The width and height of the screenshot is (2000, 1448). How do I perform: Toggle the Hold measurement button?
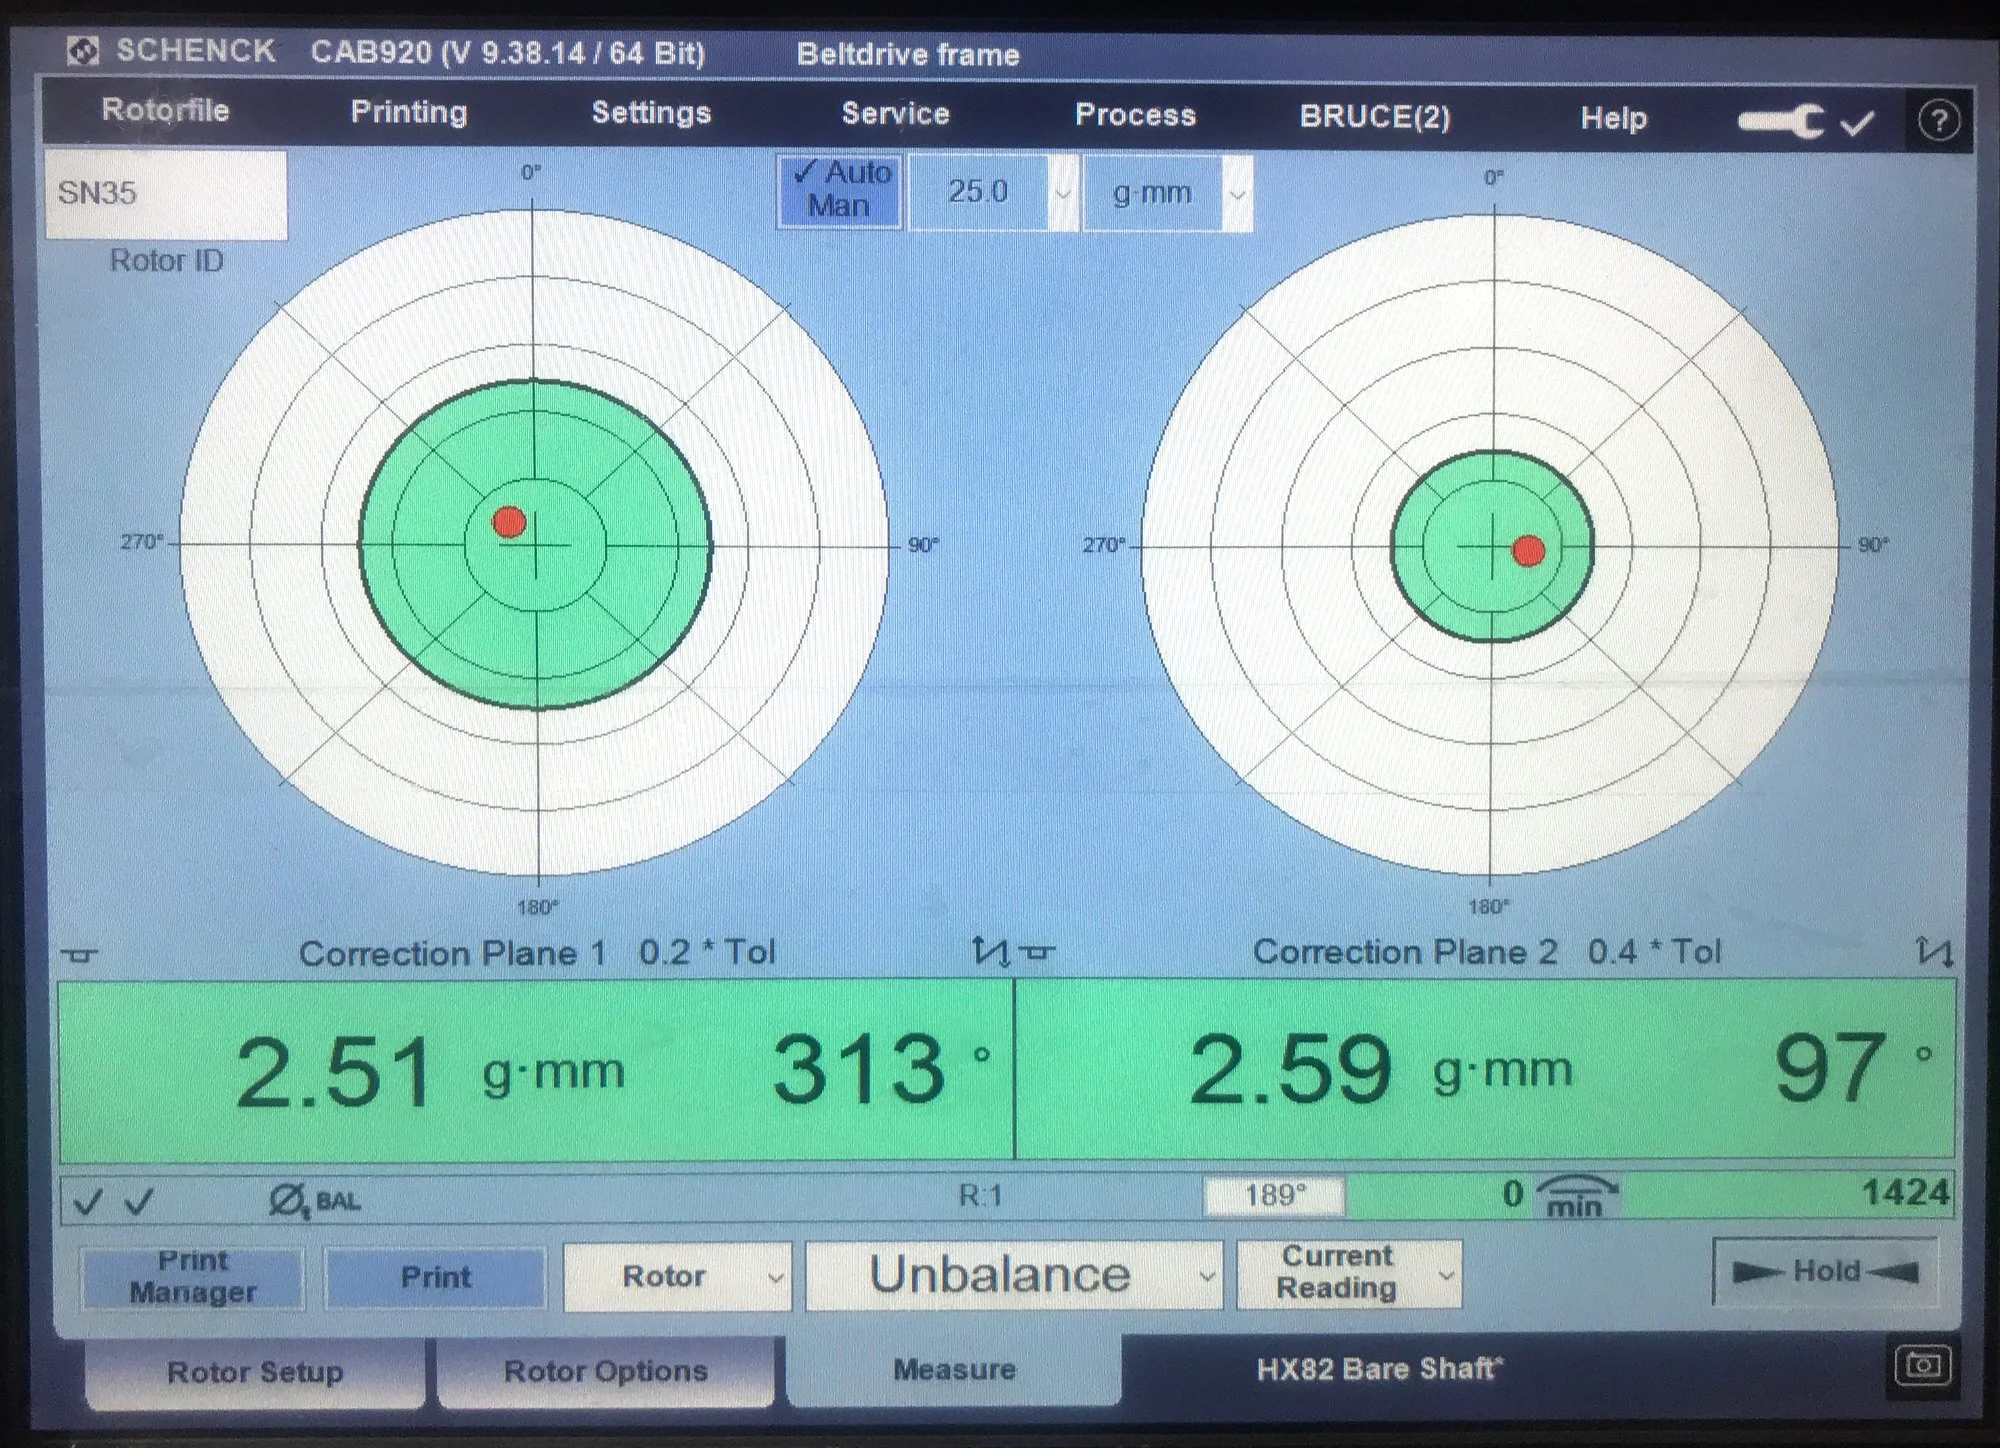point(1825,1272)
